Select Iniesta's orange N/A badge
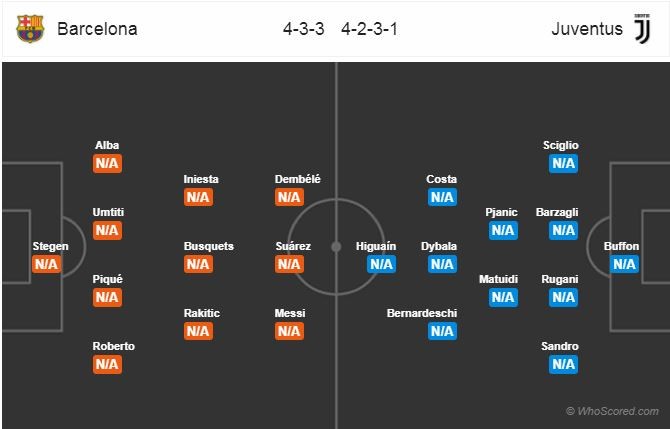Screen dimensions: 670x429 [198, 197]
